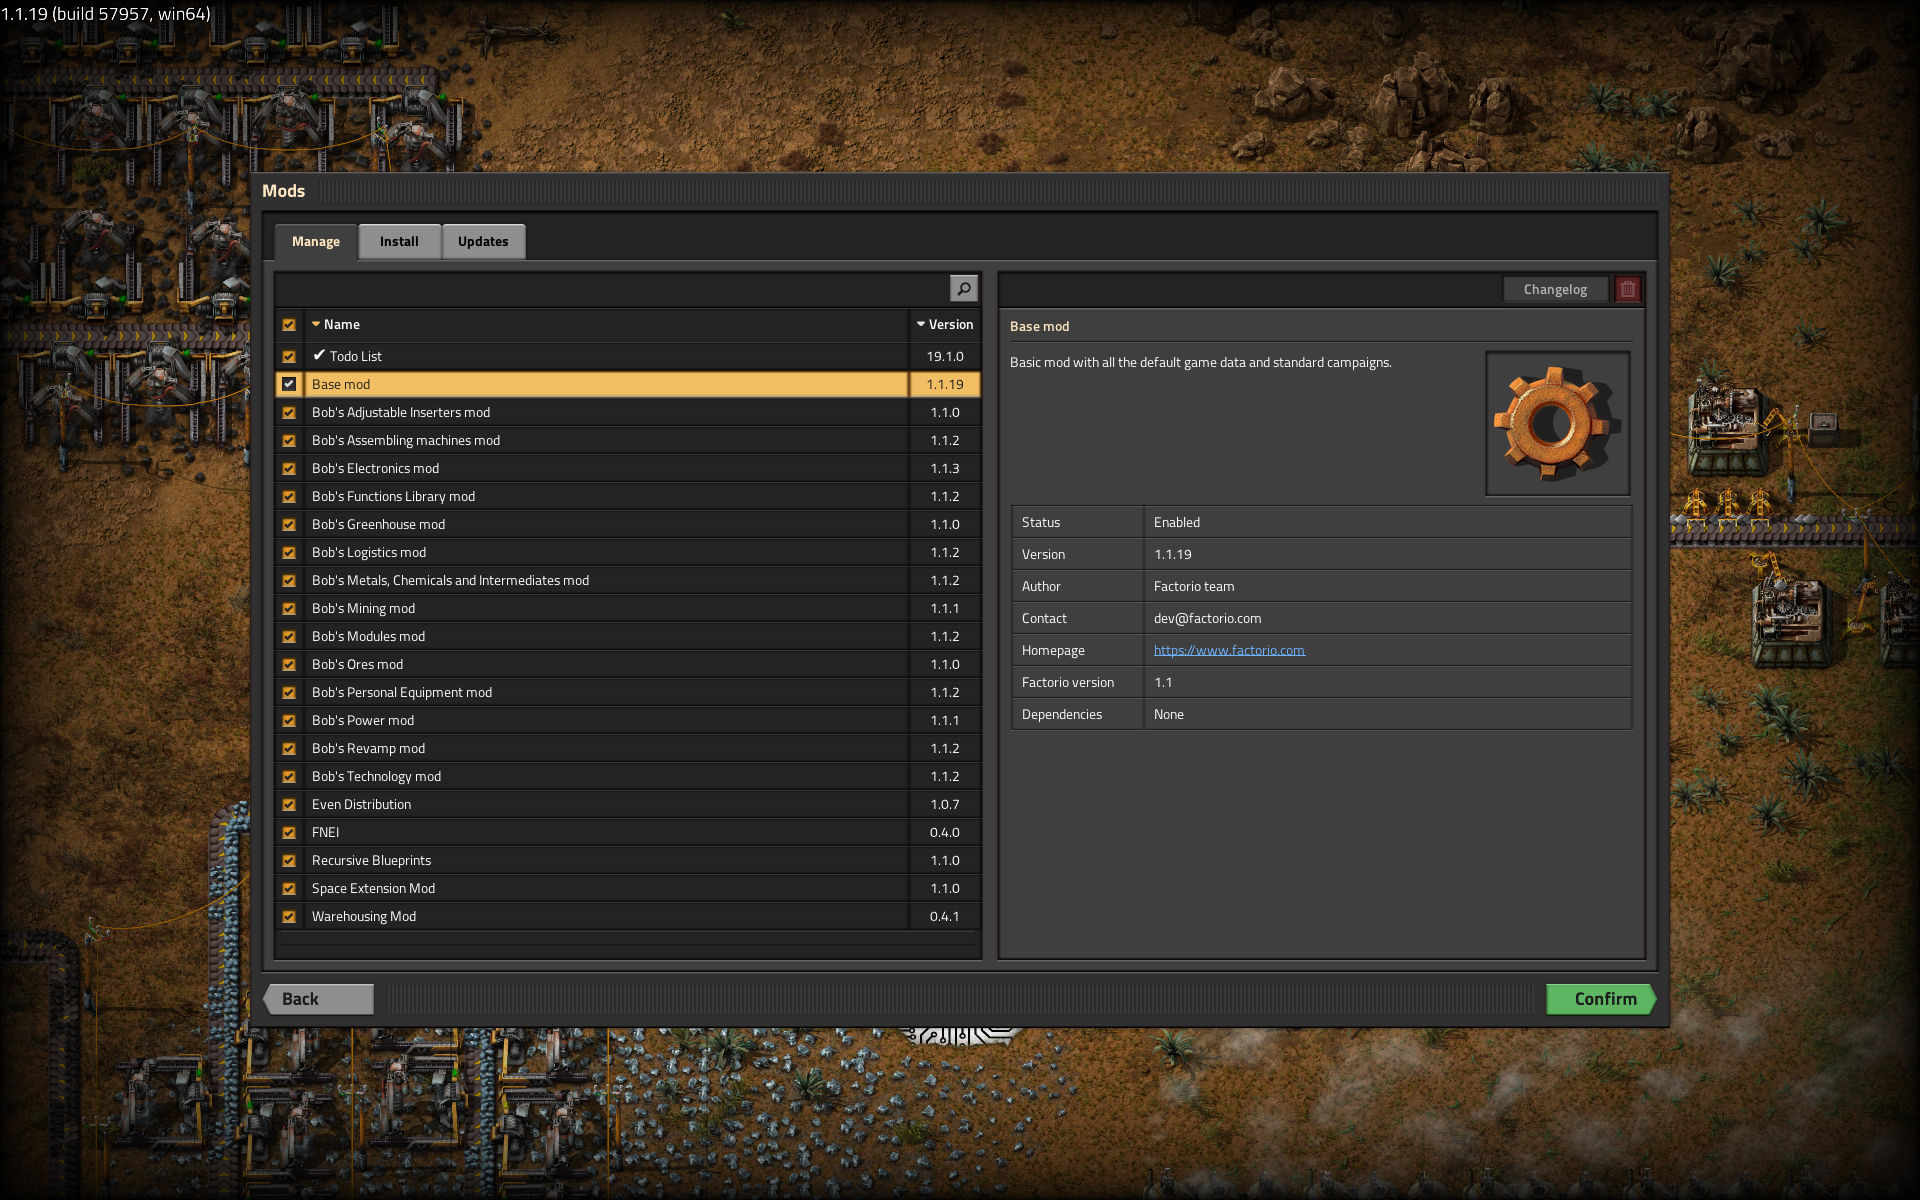Select Space Extension Mod in list
Viewport: 1920px width, 1200px height.
[x=373, y=889]
